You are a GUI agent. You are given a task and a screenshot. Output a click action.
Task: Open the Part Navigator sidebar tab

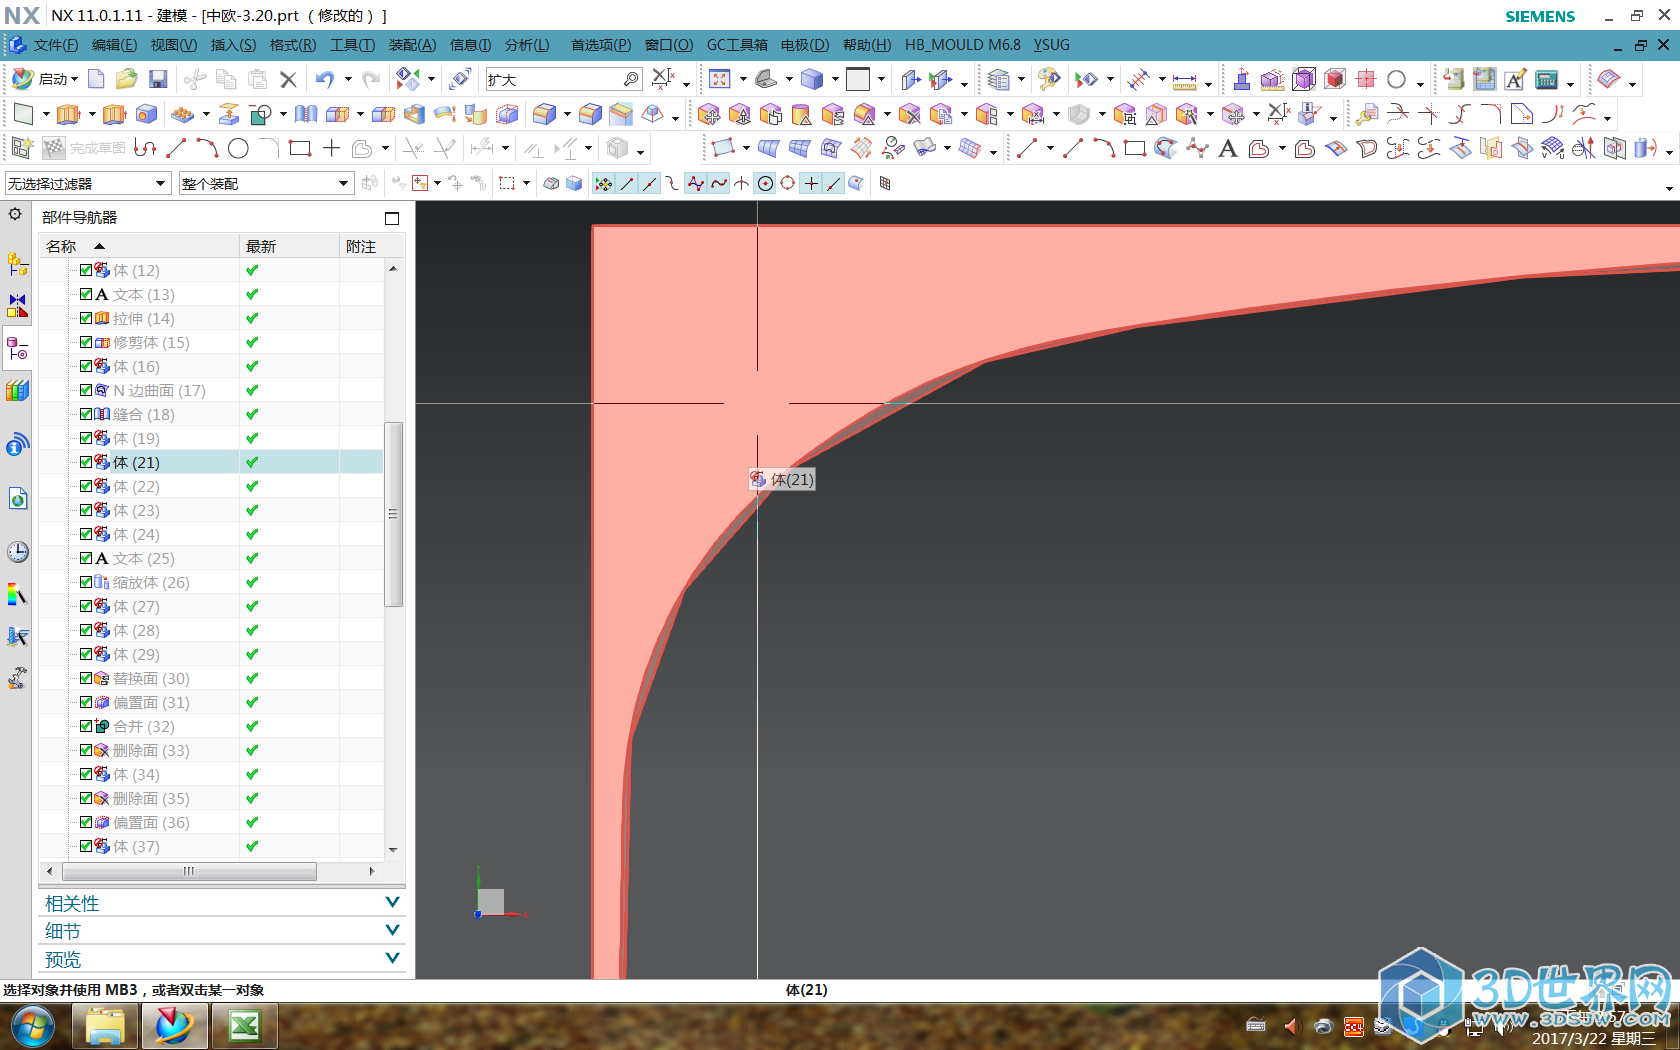pyautogui.click(x=18, y=348)
